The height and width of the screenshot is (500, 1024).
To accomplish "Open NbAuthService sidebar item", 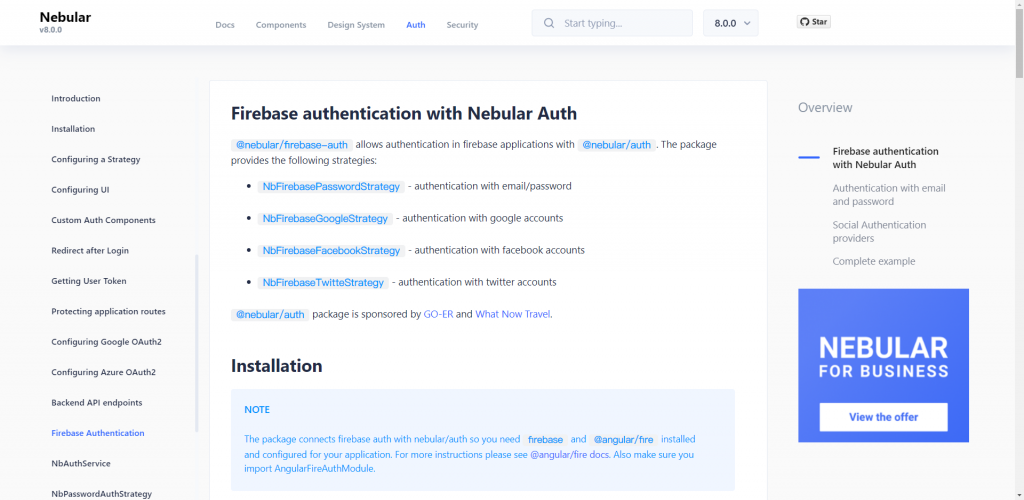I will click(x=81, y=463).
